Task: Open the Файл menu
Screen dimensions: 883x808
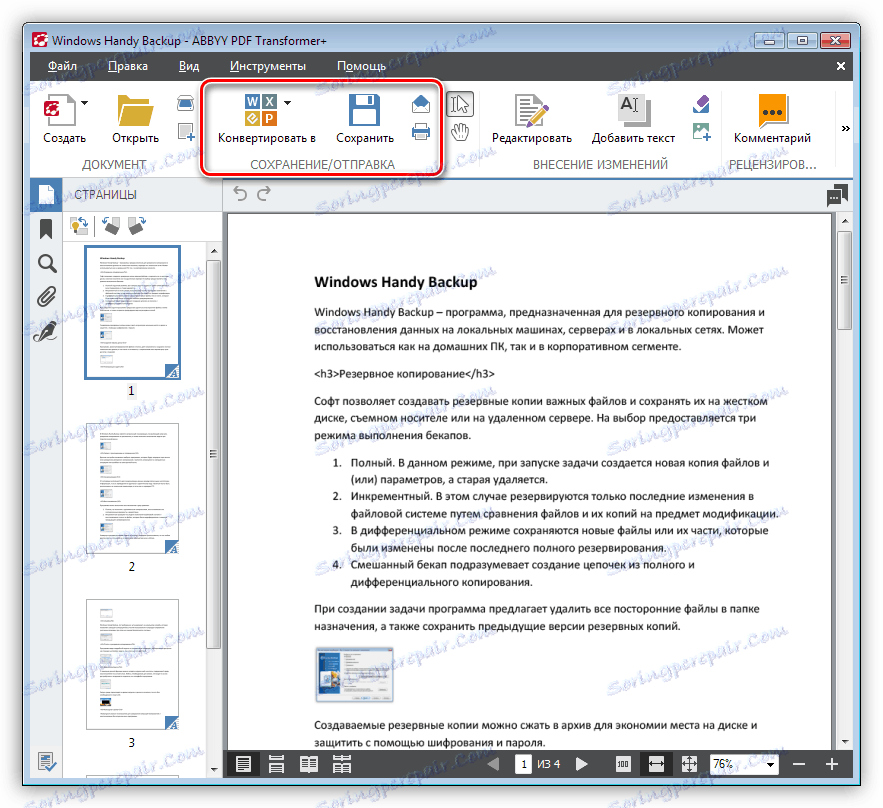Action: [62, 66]
